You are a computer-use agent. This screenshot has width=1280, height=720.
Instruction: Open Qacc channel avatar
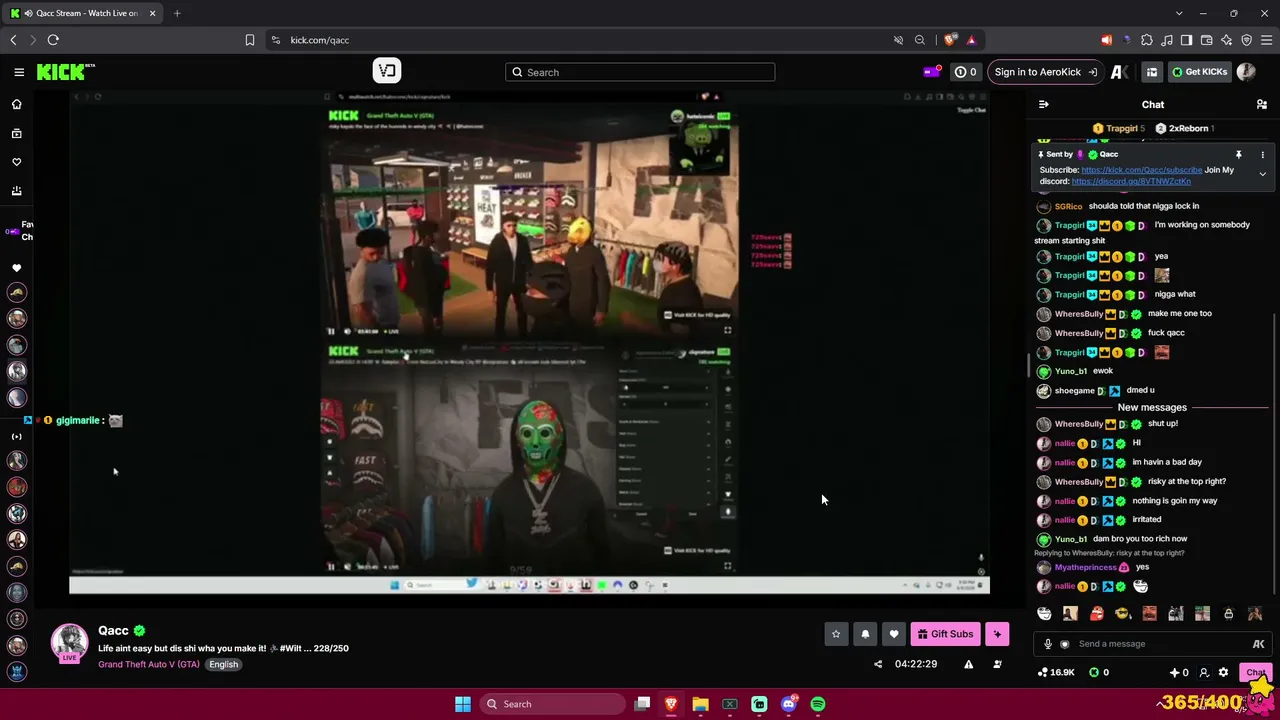pos(70,642)
